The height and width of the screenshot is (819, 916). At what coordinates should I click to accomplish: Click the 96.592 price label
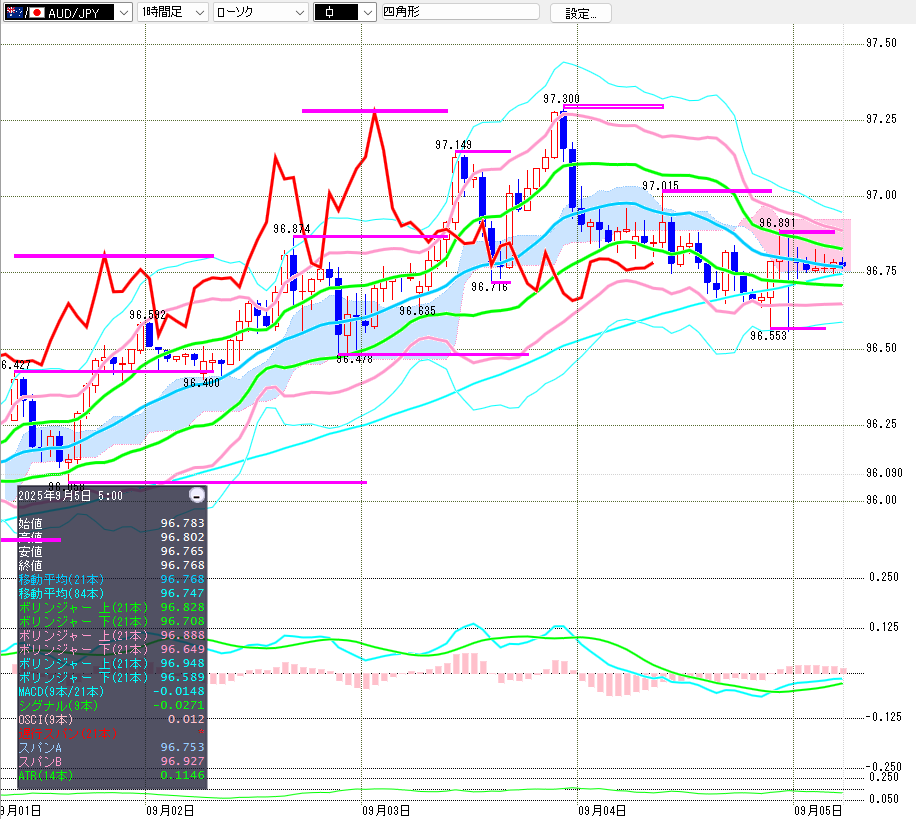[x=148, y=315]
